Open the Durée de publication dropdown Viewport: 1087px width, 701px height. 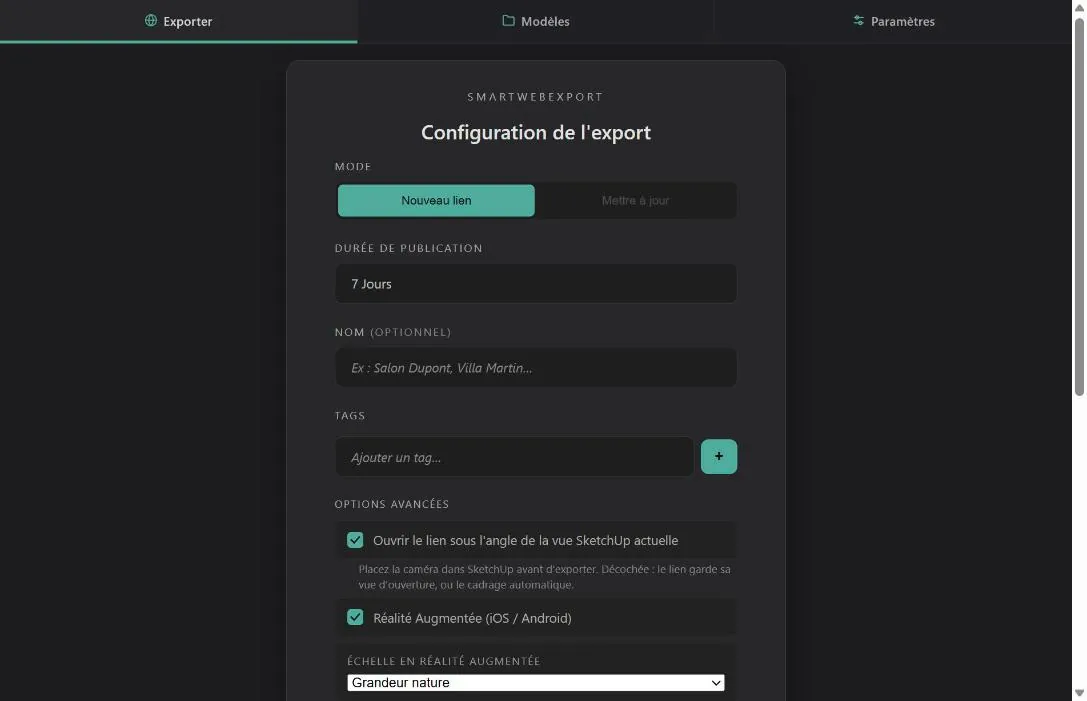(536, 284)
